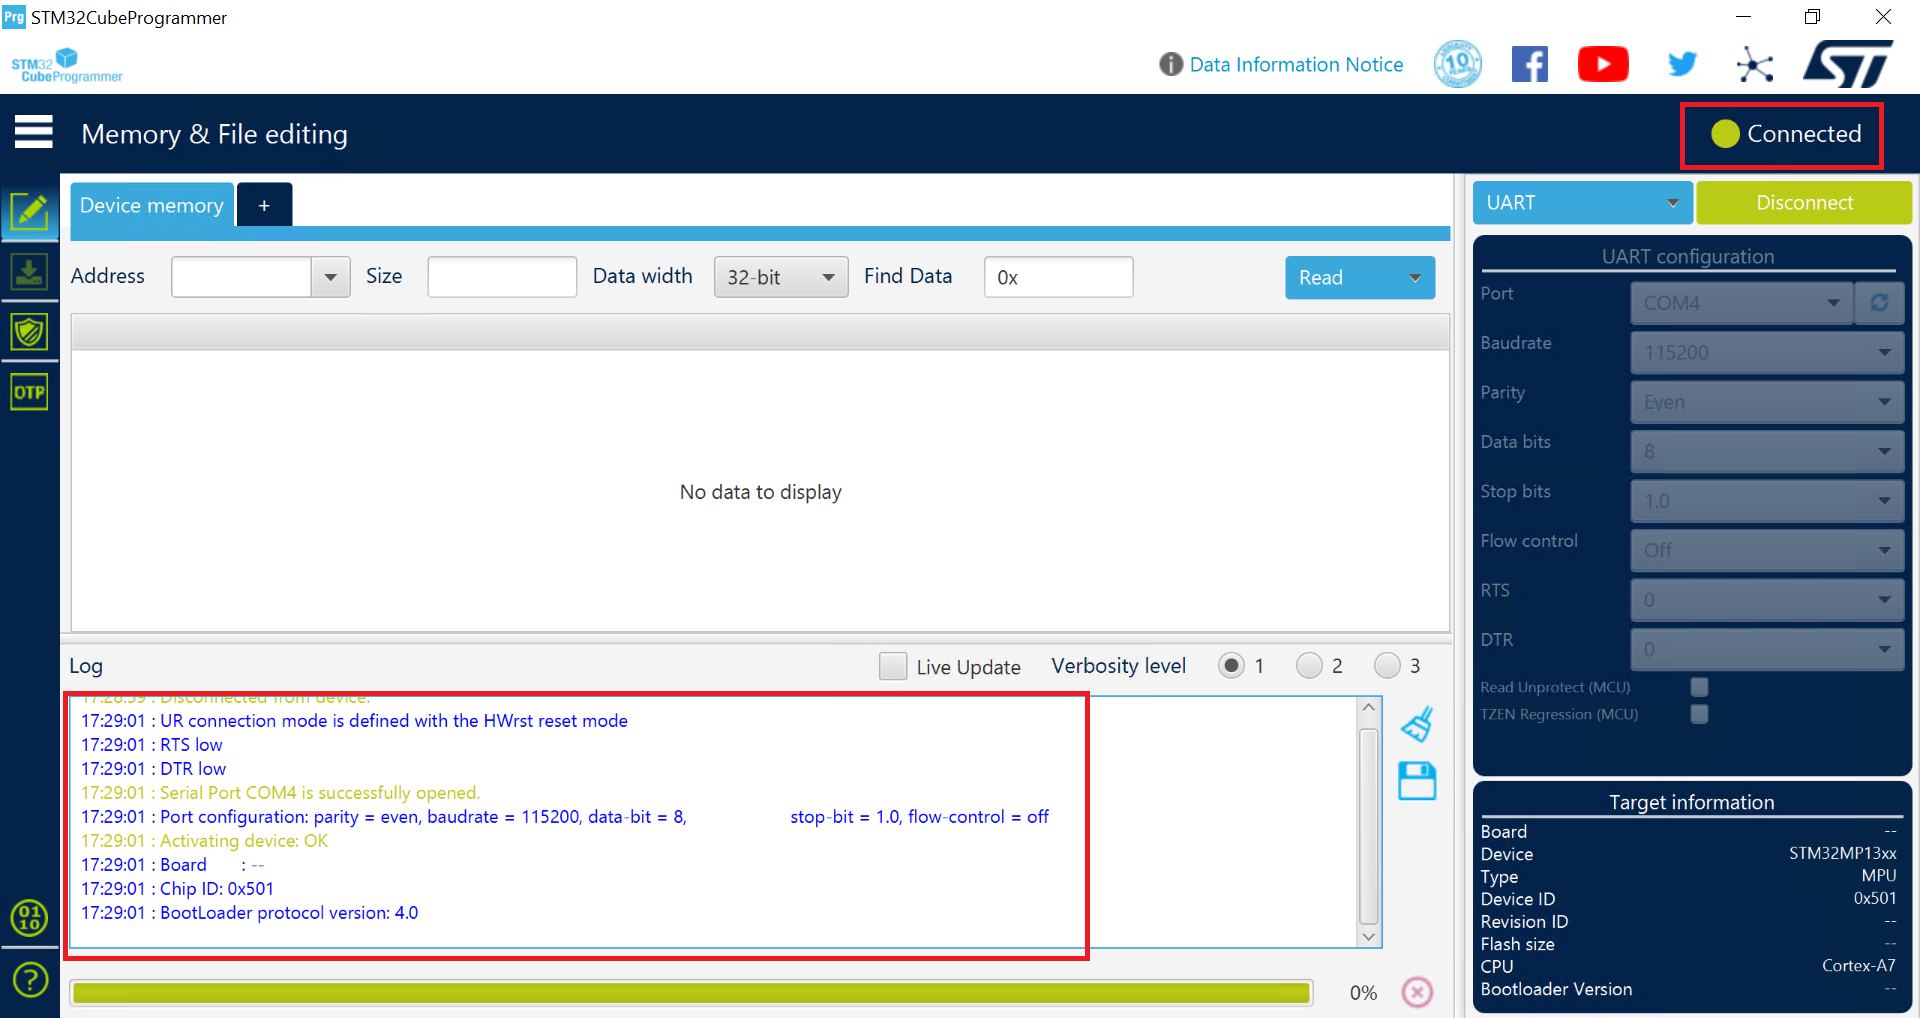Switch to the Device memory tab
Screen dimensions: 1920x1018
coord(152,205)
